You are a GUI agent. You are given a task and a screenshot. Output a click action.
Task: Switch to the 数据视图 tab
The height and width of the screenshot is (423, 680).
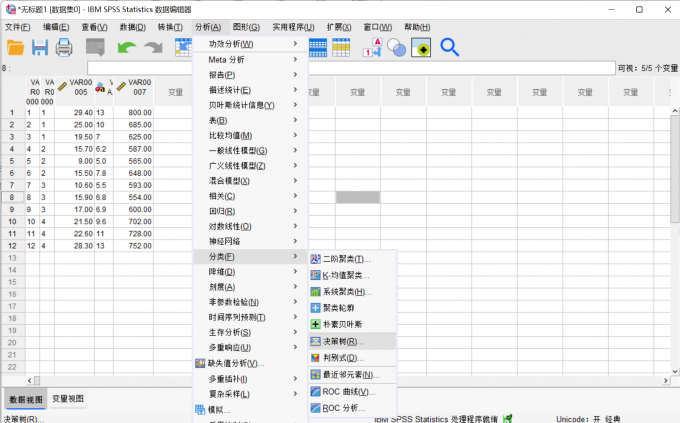click(26, 399)
